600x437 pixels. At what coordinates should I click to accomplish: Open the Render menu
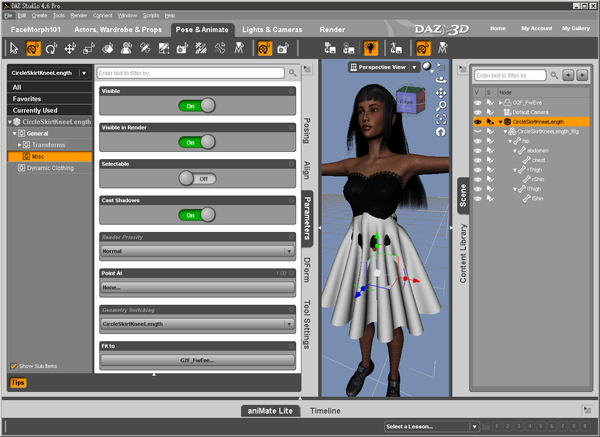(x=79, y=15)
